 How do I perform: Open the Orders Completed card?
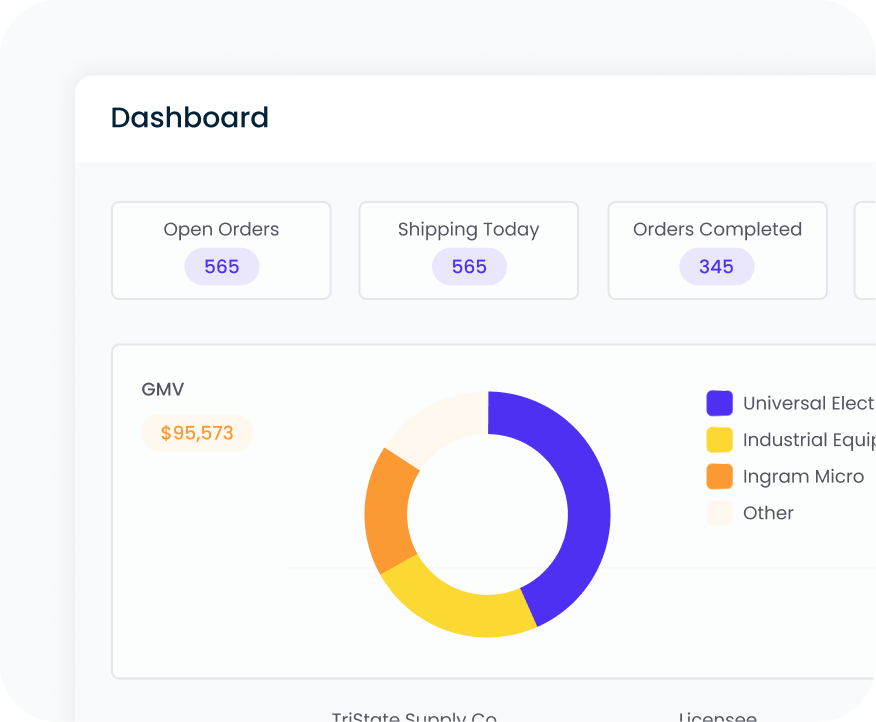[x=717, y=250]
